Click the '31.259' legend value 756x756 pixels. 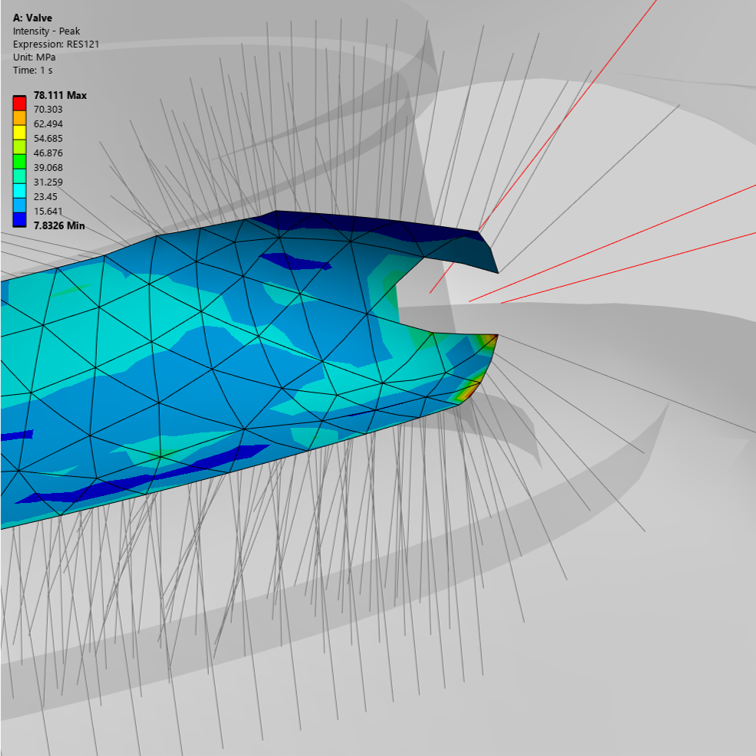[48, 182]
